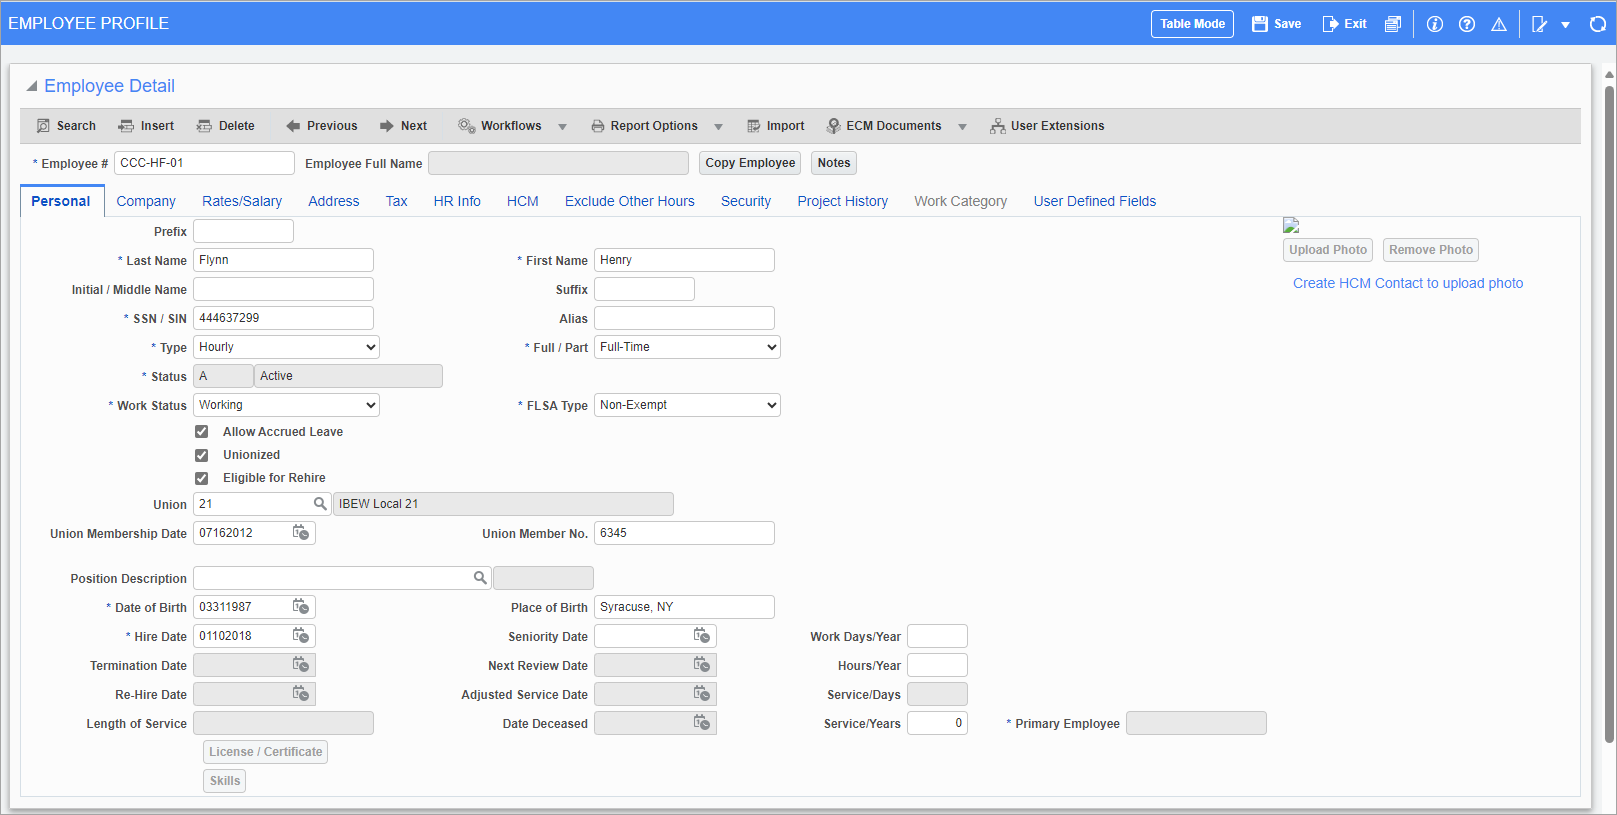Open the HCM tab
1617x815 pixels.
[x=523, y=201]
